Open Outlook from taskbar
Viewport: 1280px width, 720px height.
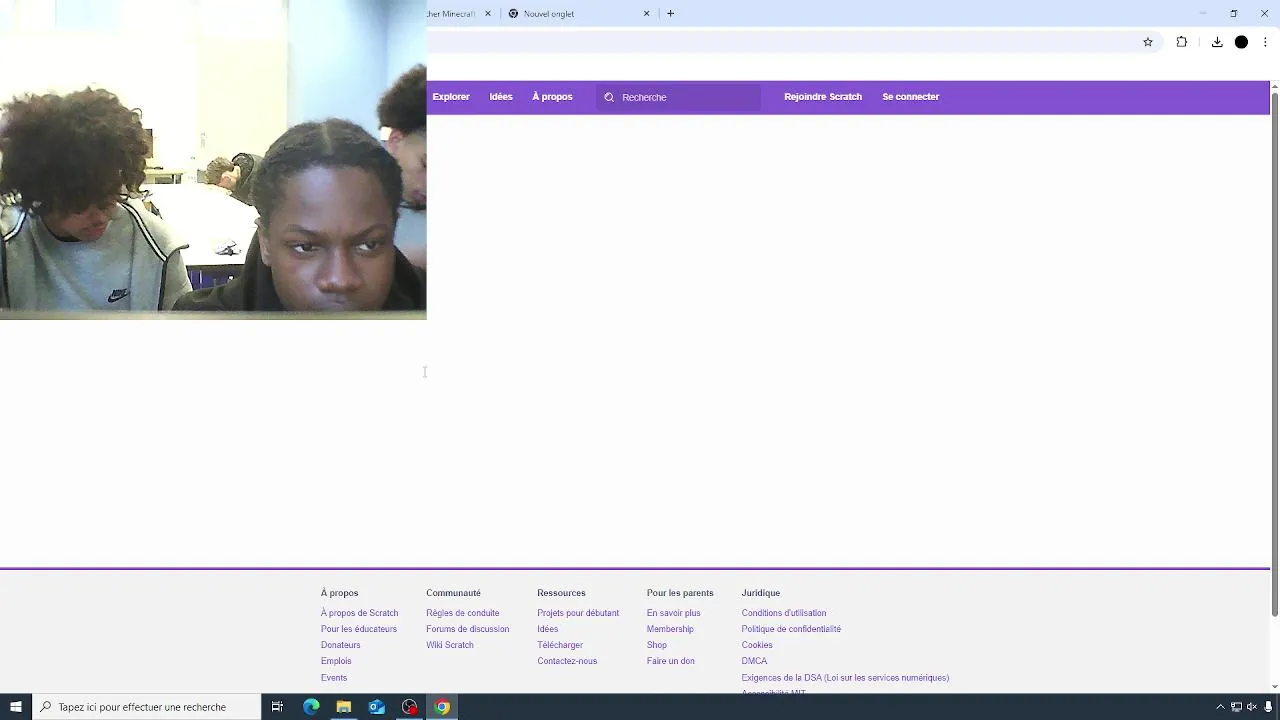377,707
